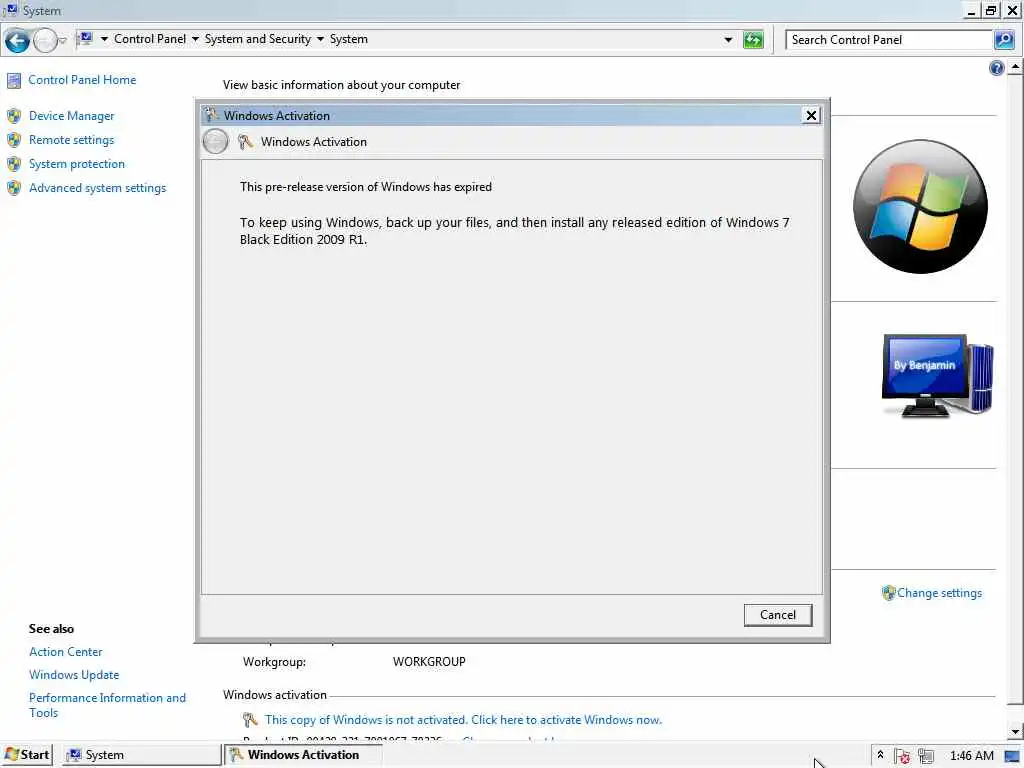Image resolution: width=1024 pixels, height=768 pixels.
Task: Click the network tray icon
Action: [926, 756]
